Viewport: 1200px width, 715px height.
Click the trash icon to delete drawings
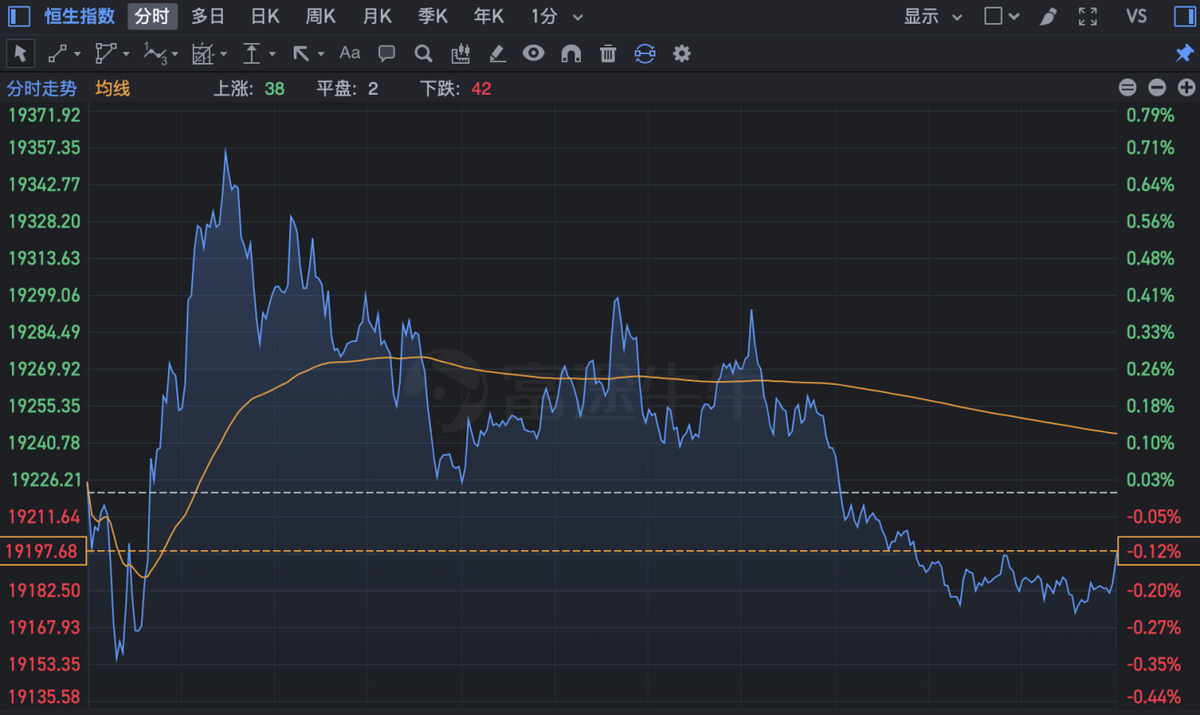coord(608,53)
